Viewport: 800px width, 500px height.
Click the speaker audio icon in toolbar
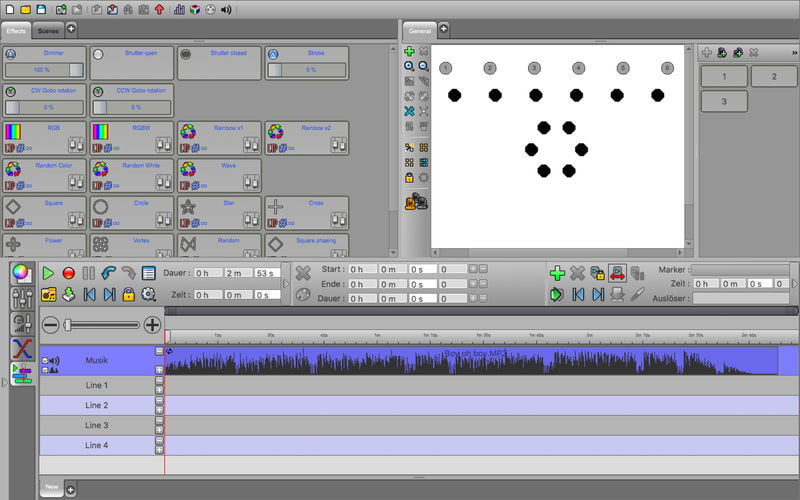click(226, 9)
